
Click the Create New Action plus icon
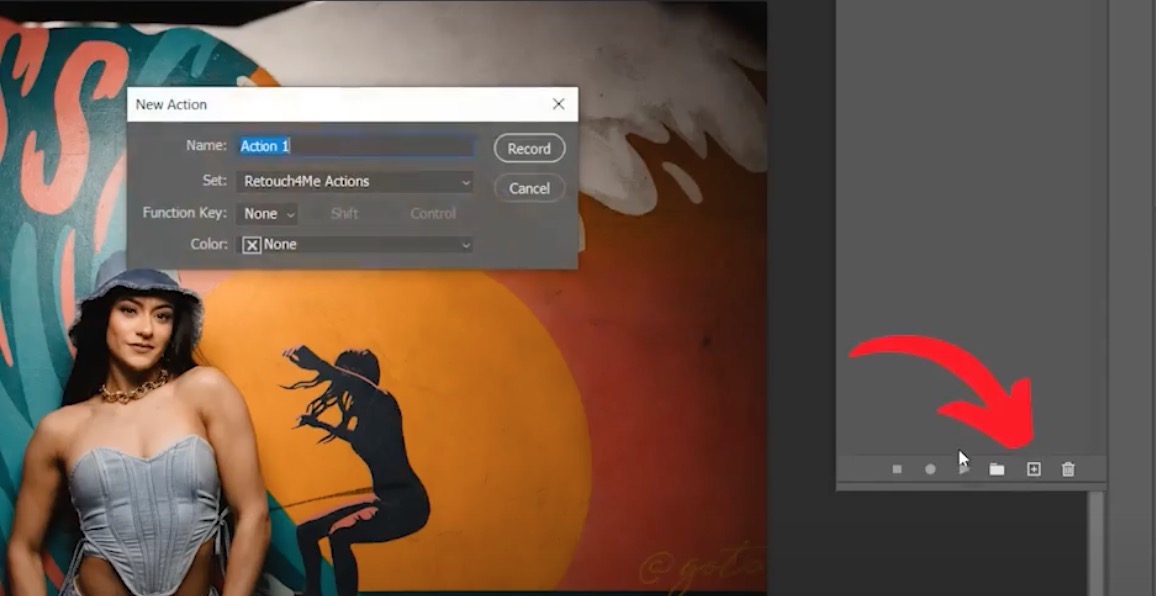click(x=1033, y=468)
